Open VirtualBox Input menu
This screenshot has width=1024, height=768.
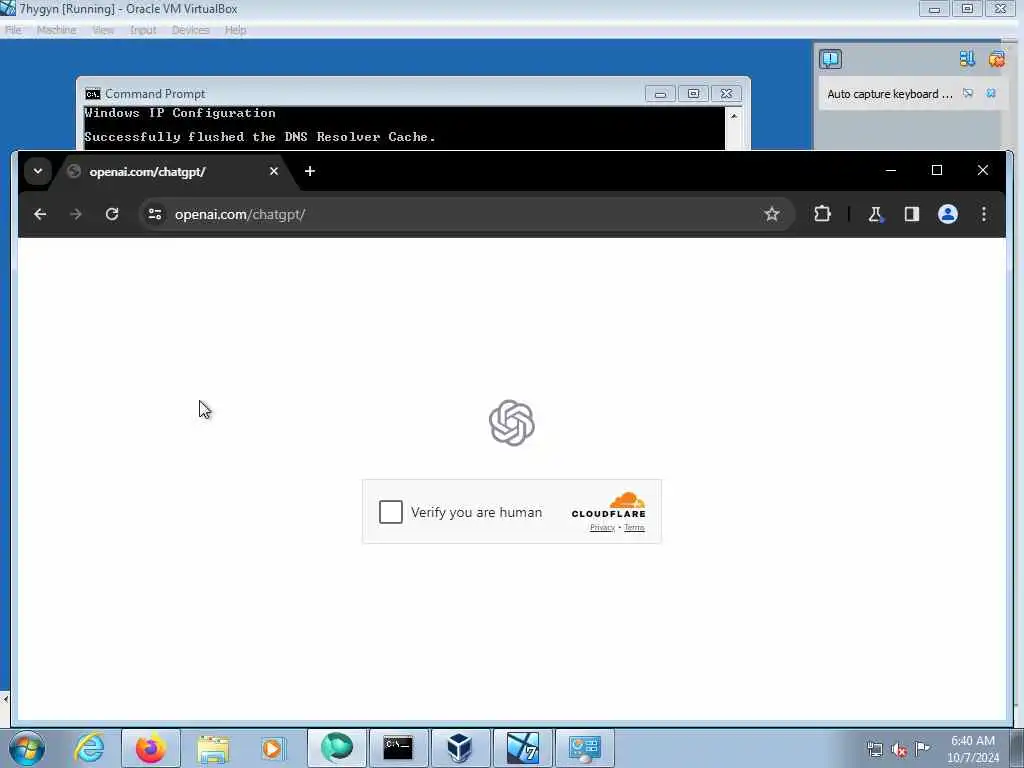pyautogui.click(x=143, y=30)
